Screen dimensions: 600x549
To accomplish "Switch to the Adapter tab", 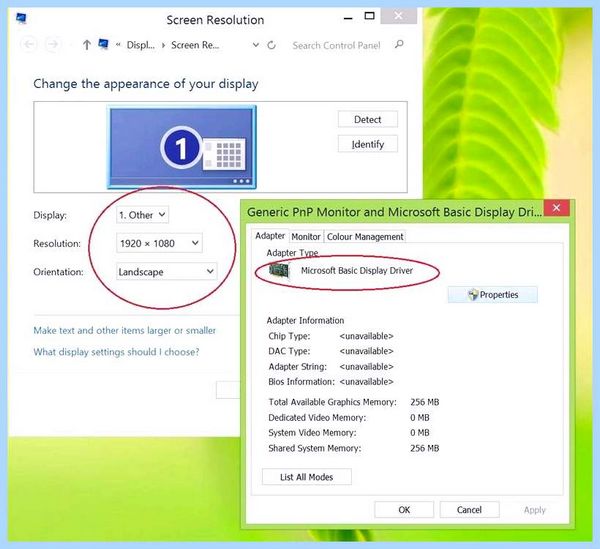I will pos(270,236).
